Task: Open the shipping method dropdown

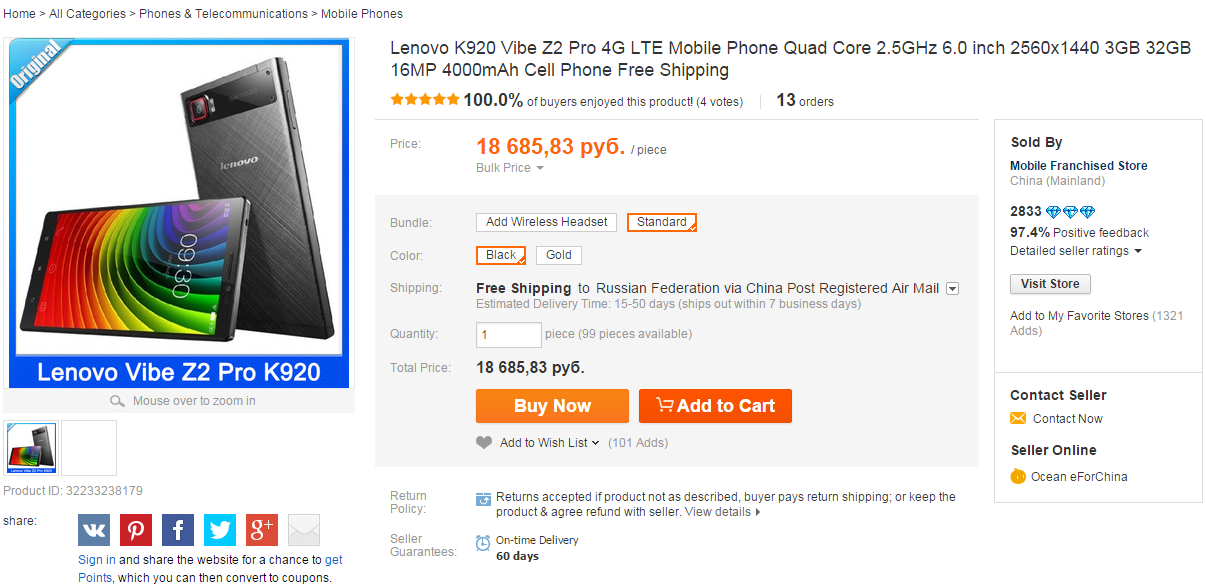Action: (x=953, y=289)
